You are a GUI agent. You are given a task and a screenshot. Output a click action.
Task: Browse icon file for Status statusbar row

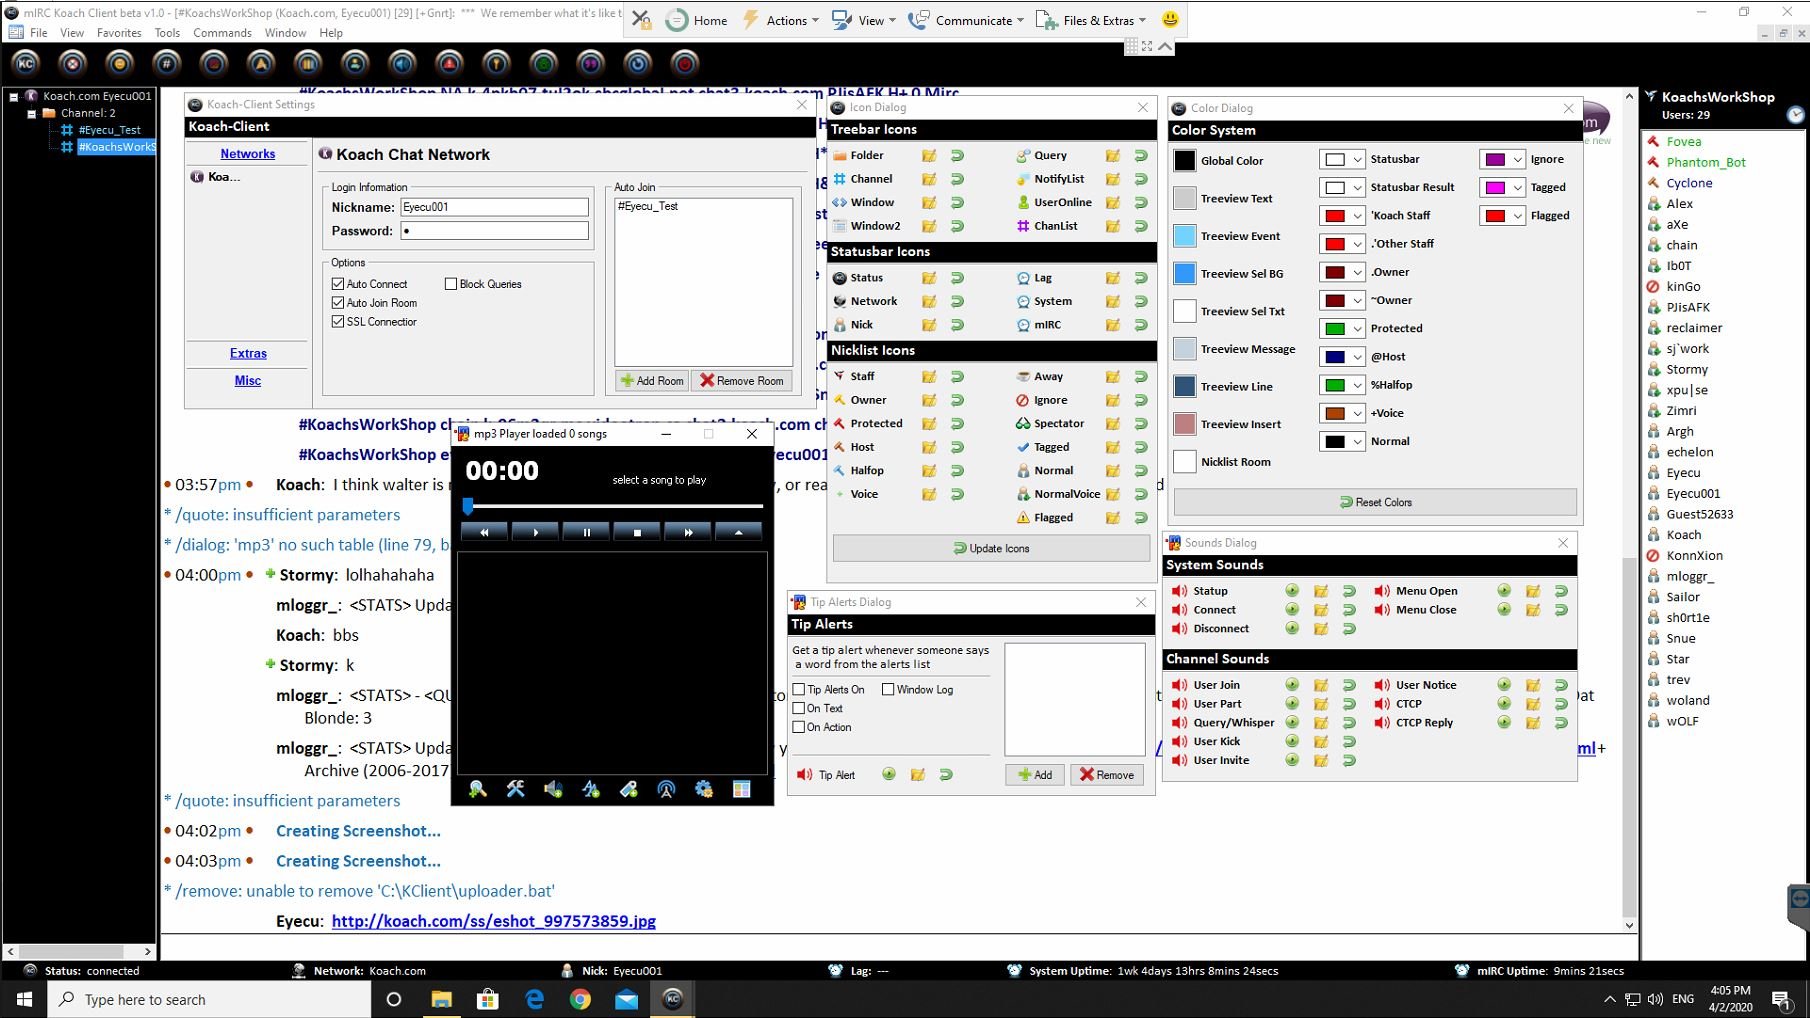(x=929, y=278)
